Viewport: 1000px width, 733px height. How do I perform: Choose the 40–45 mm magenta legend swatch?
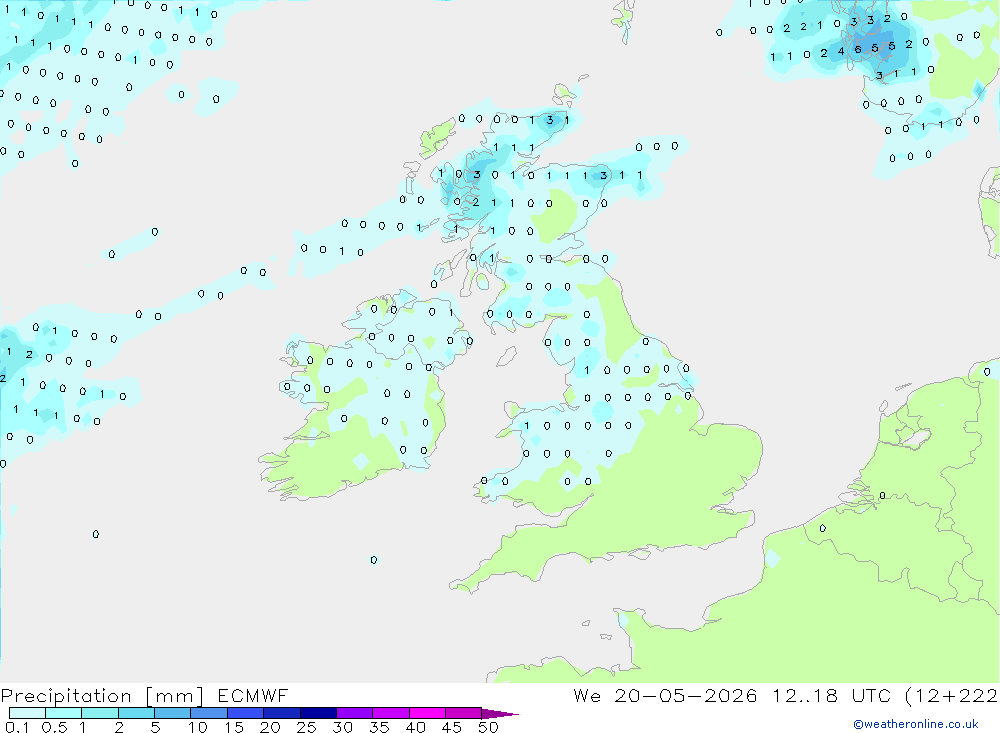[x=427, y=713]
